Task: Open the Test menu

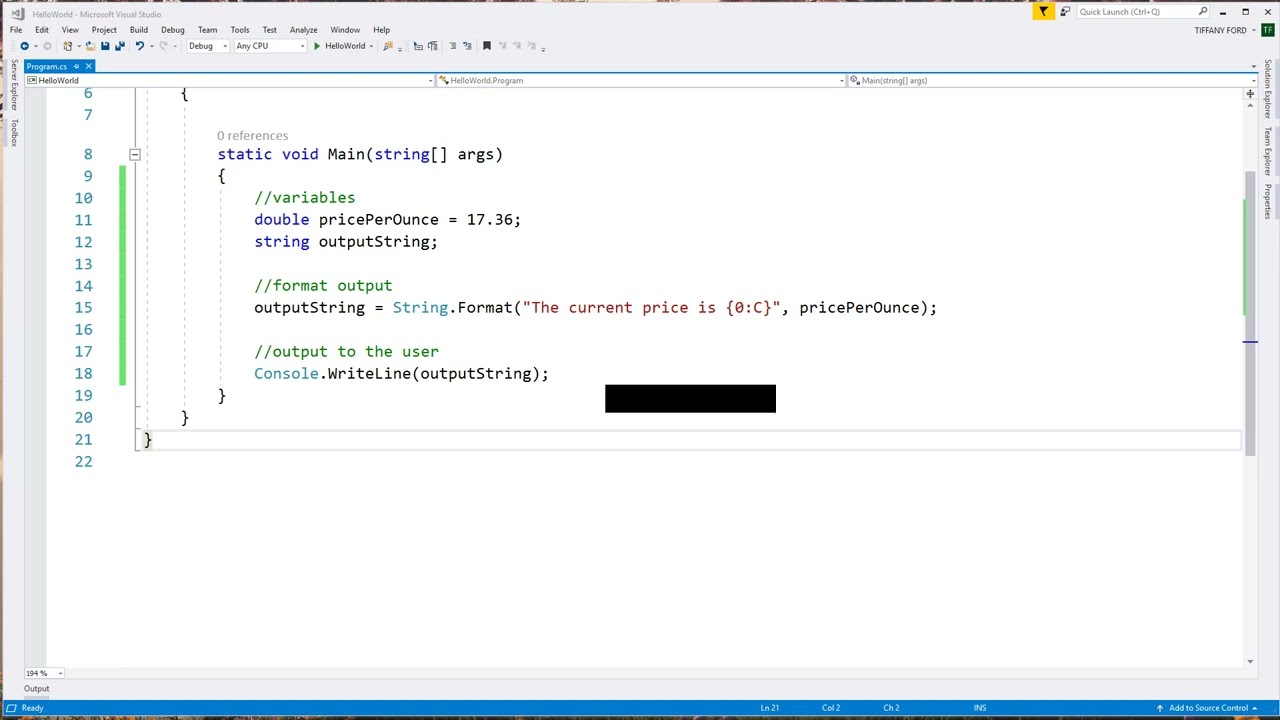Action: [270, 30]
